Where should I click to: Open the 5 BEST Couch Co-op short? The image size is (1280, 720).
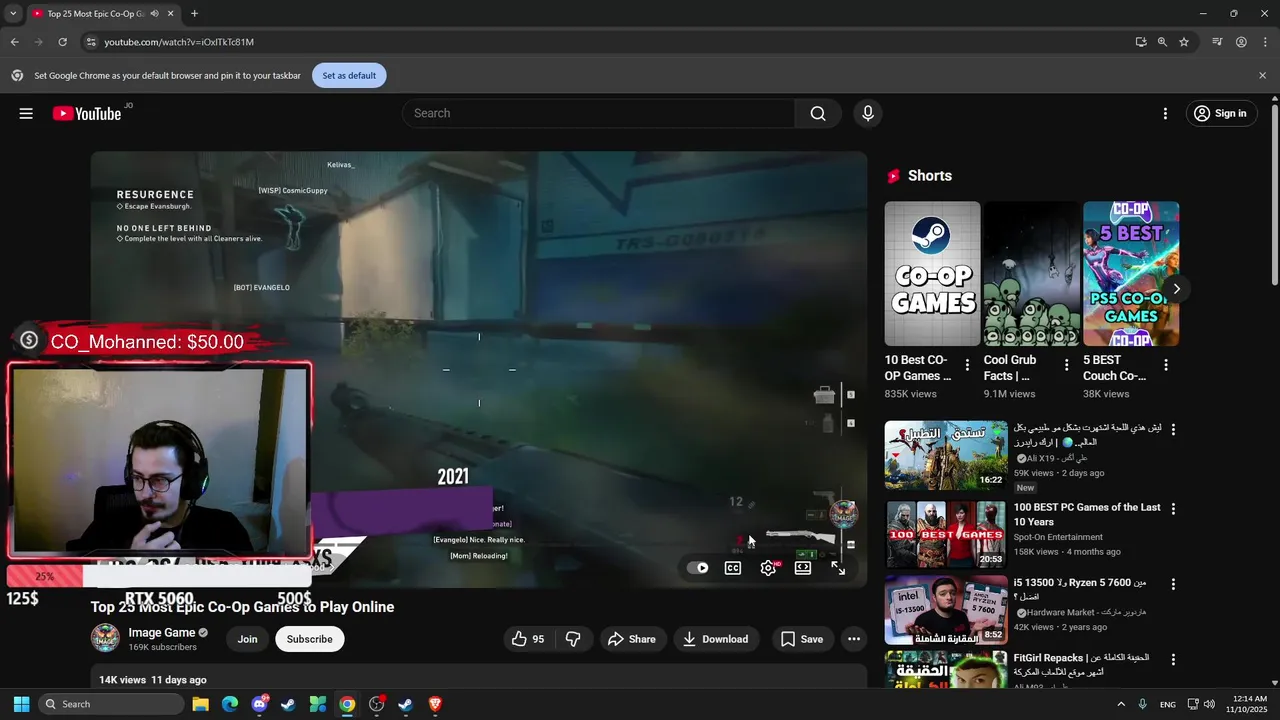click(1131, 274)
